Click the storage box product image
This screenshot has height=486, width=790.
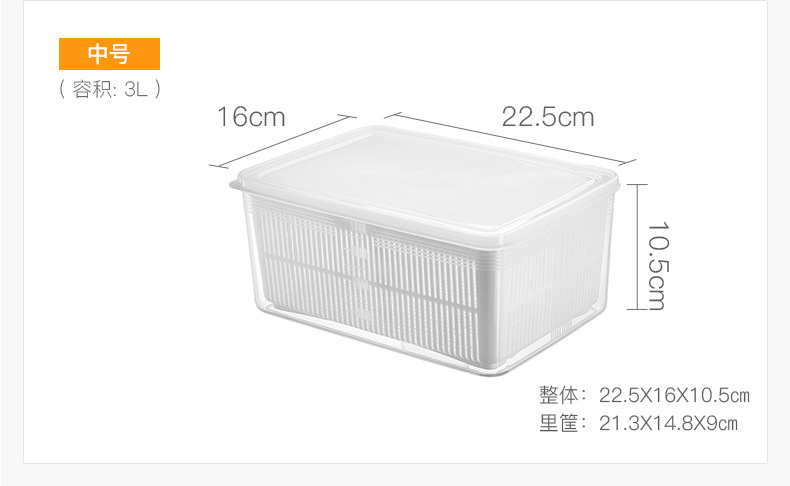click(x=424, y=250)
